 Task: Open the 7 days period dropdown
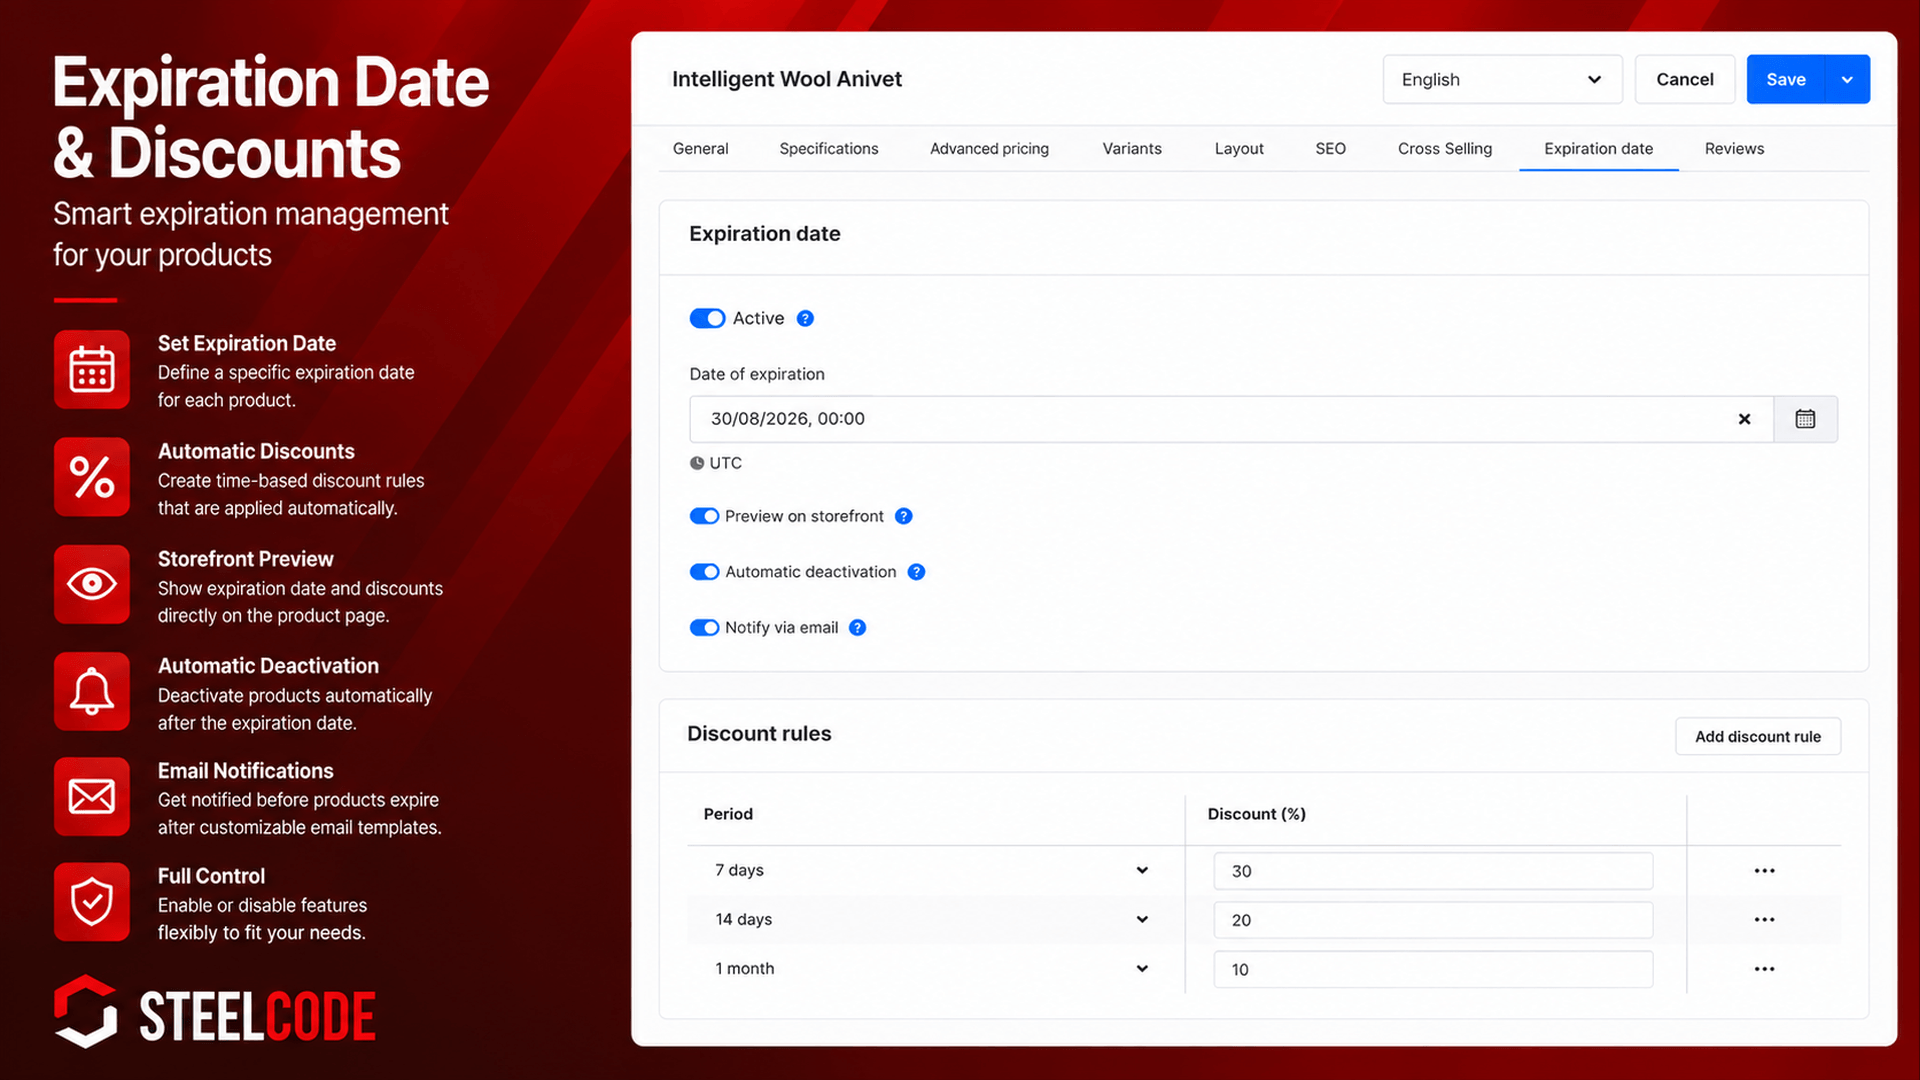(x=932, y=871)
